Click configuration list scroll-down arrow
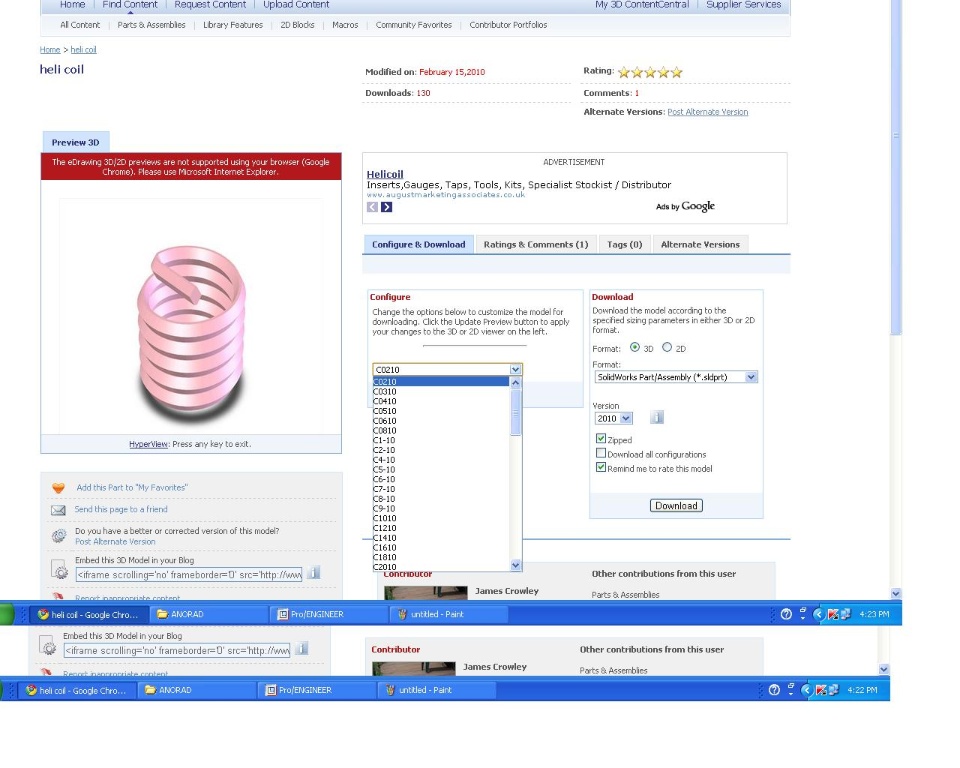This screenshot has height=768, width=960. pyautogui.click(x=516, y=565)
